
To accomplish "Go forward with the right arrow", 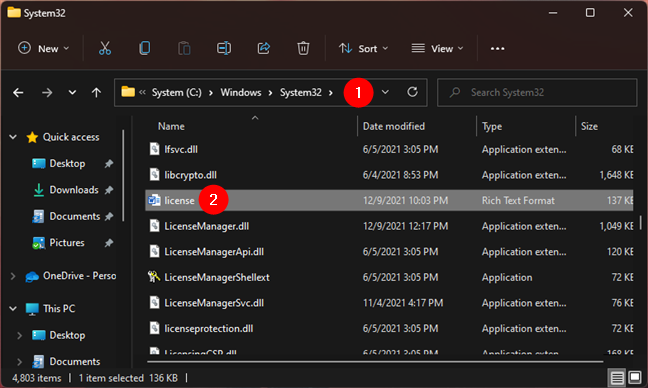I will pyautogui.click(x=47, y=93).
